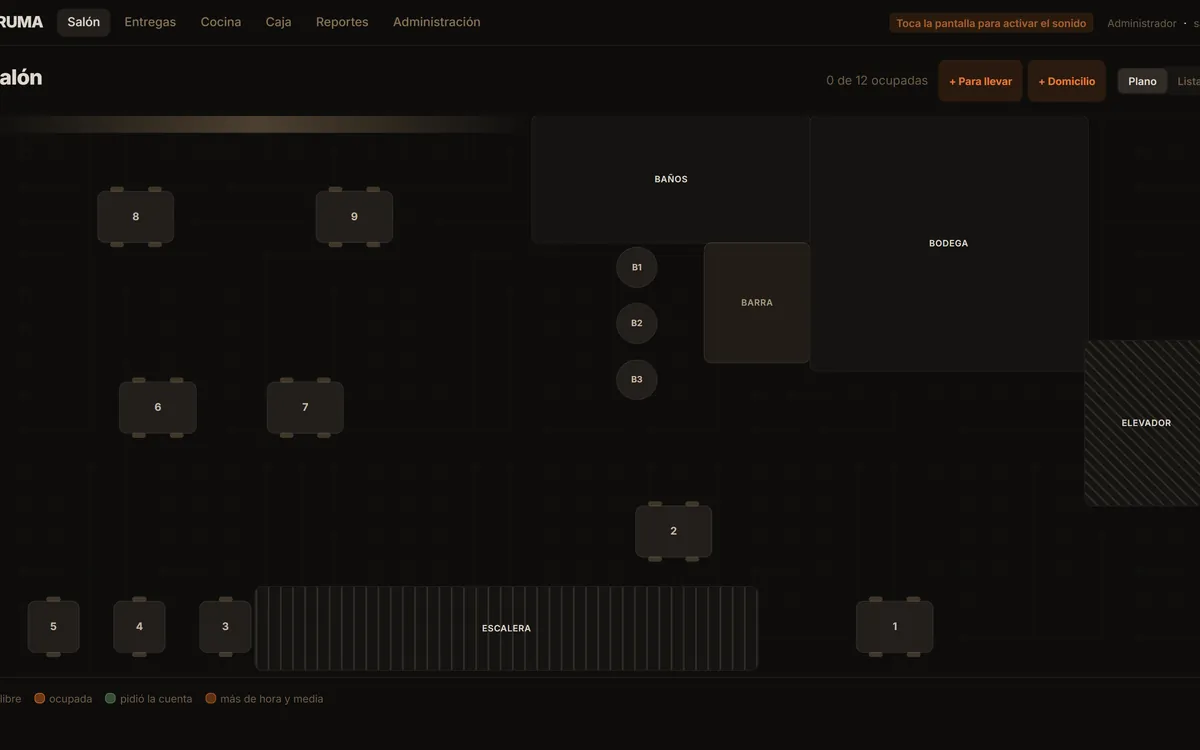
Task: Click the BODEGA zone label
Action: coord(948,243)
